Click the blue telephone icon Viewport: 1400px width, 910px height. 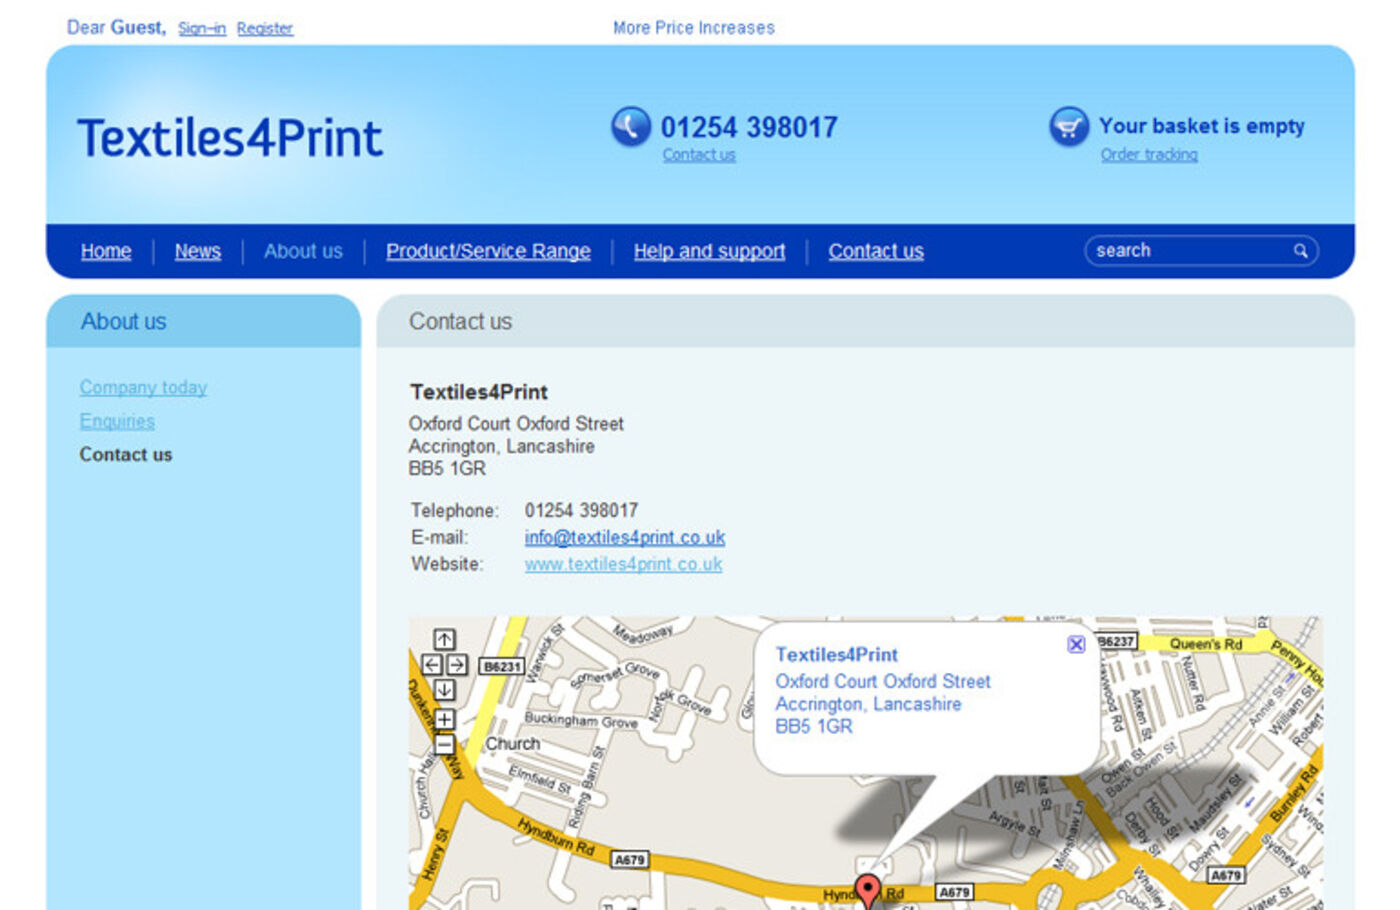(x=631, y=127)
